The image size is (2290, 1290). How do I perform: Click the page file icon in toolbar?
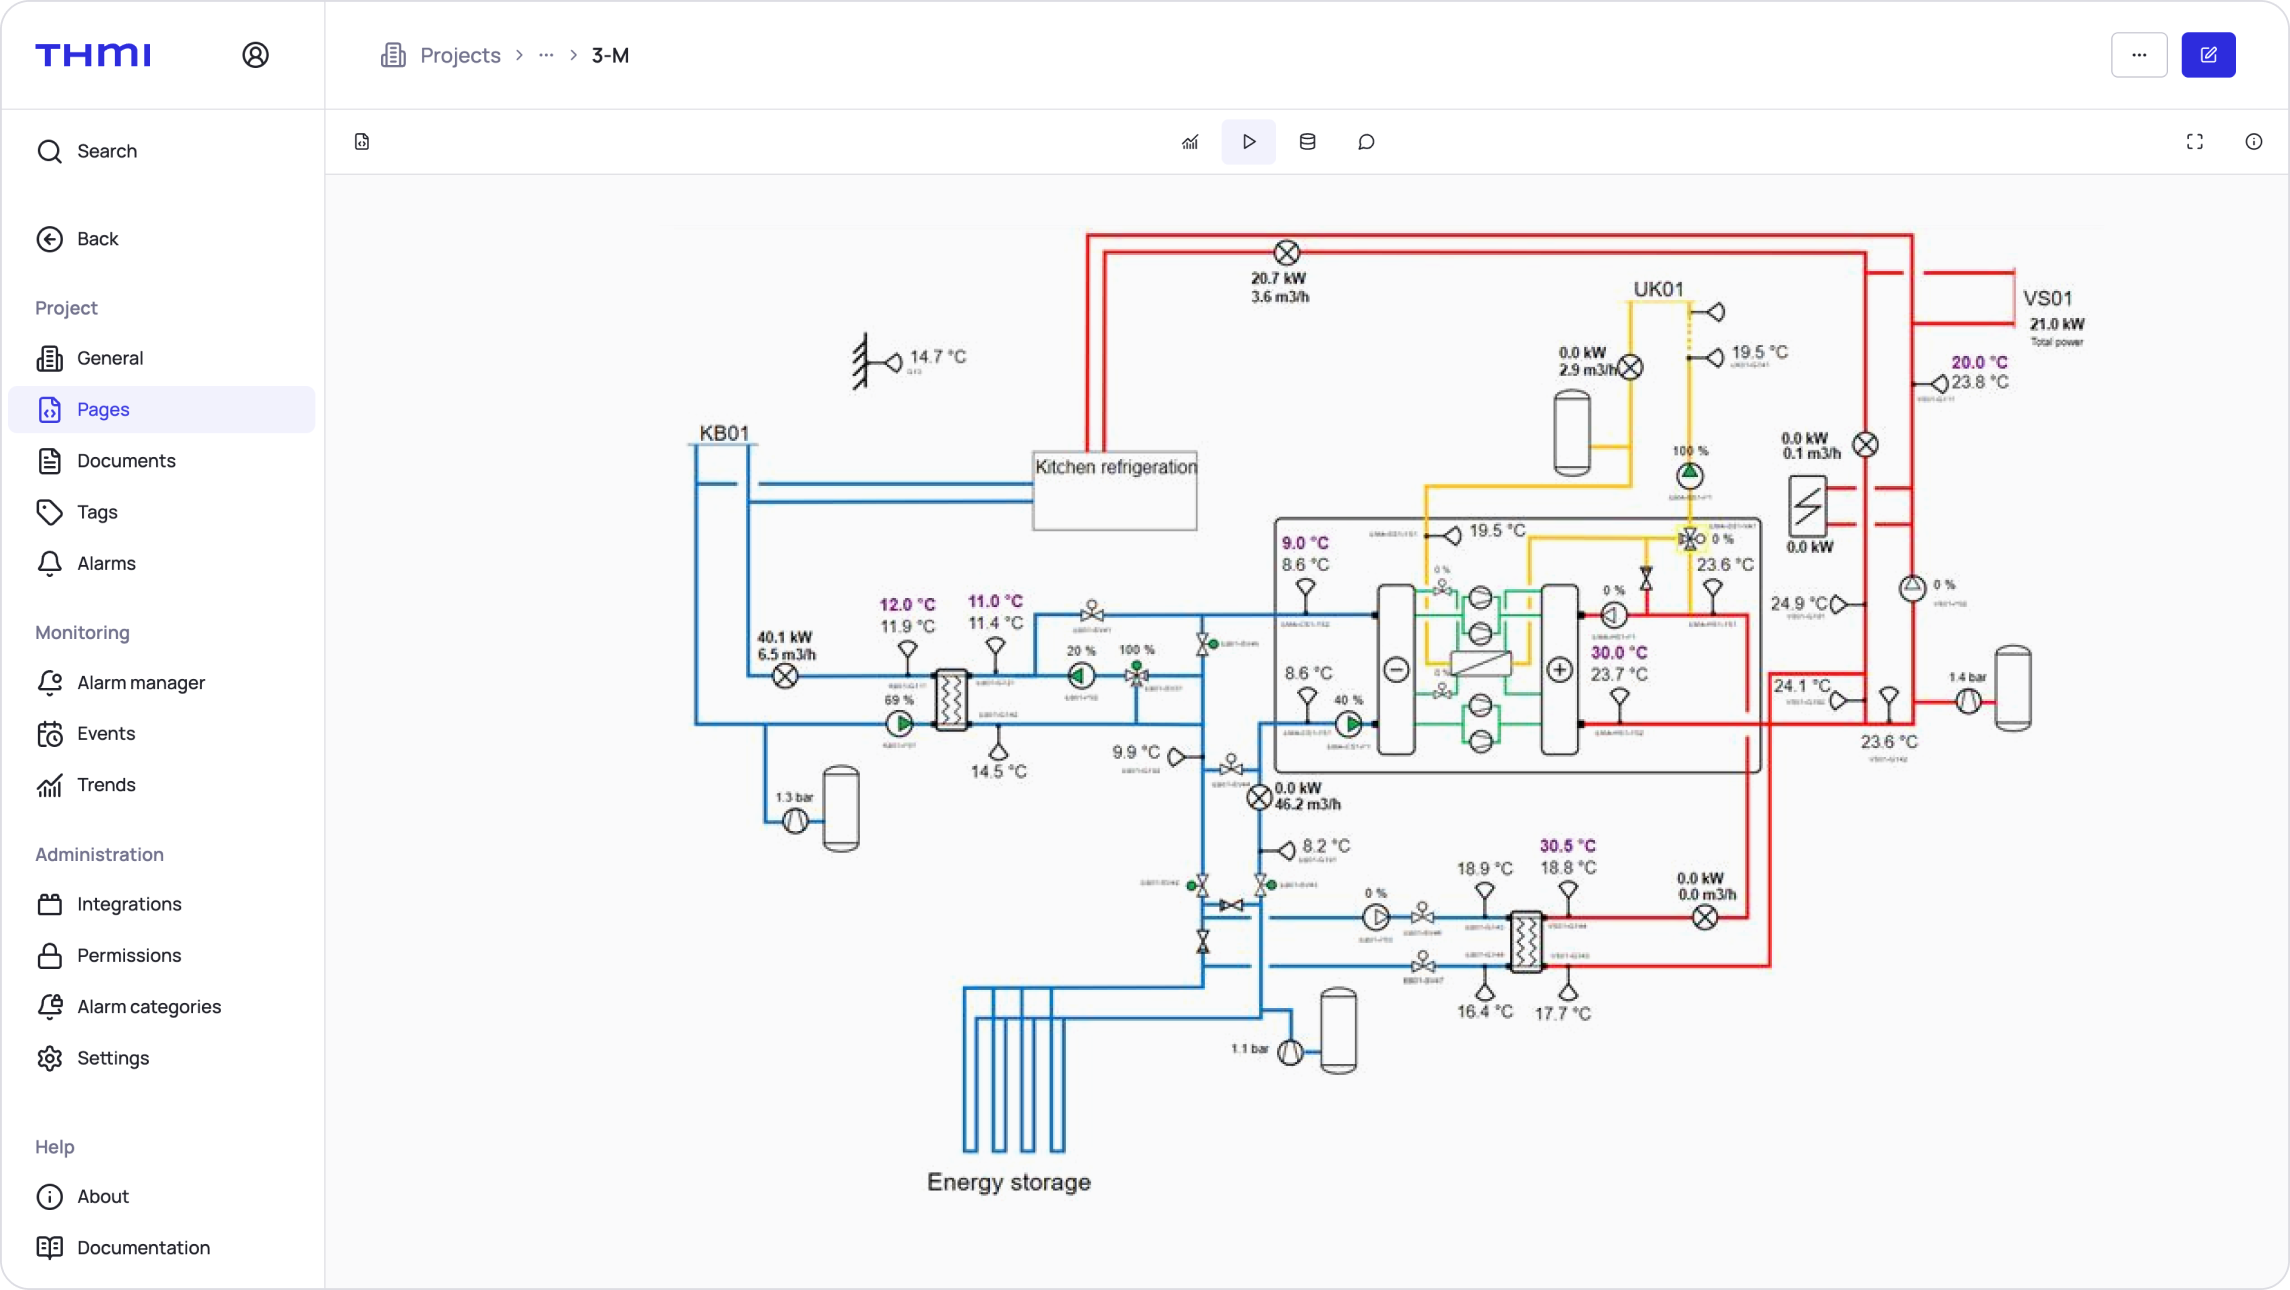click(362, 142)
